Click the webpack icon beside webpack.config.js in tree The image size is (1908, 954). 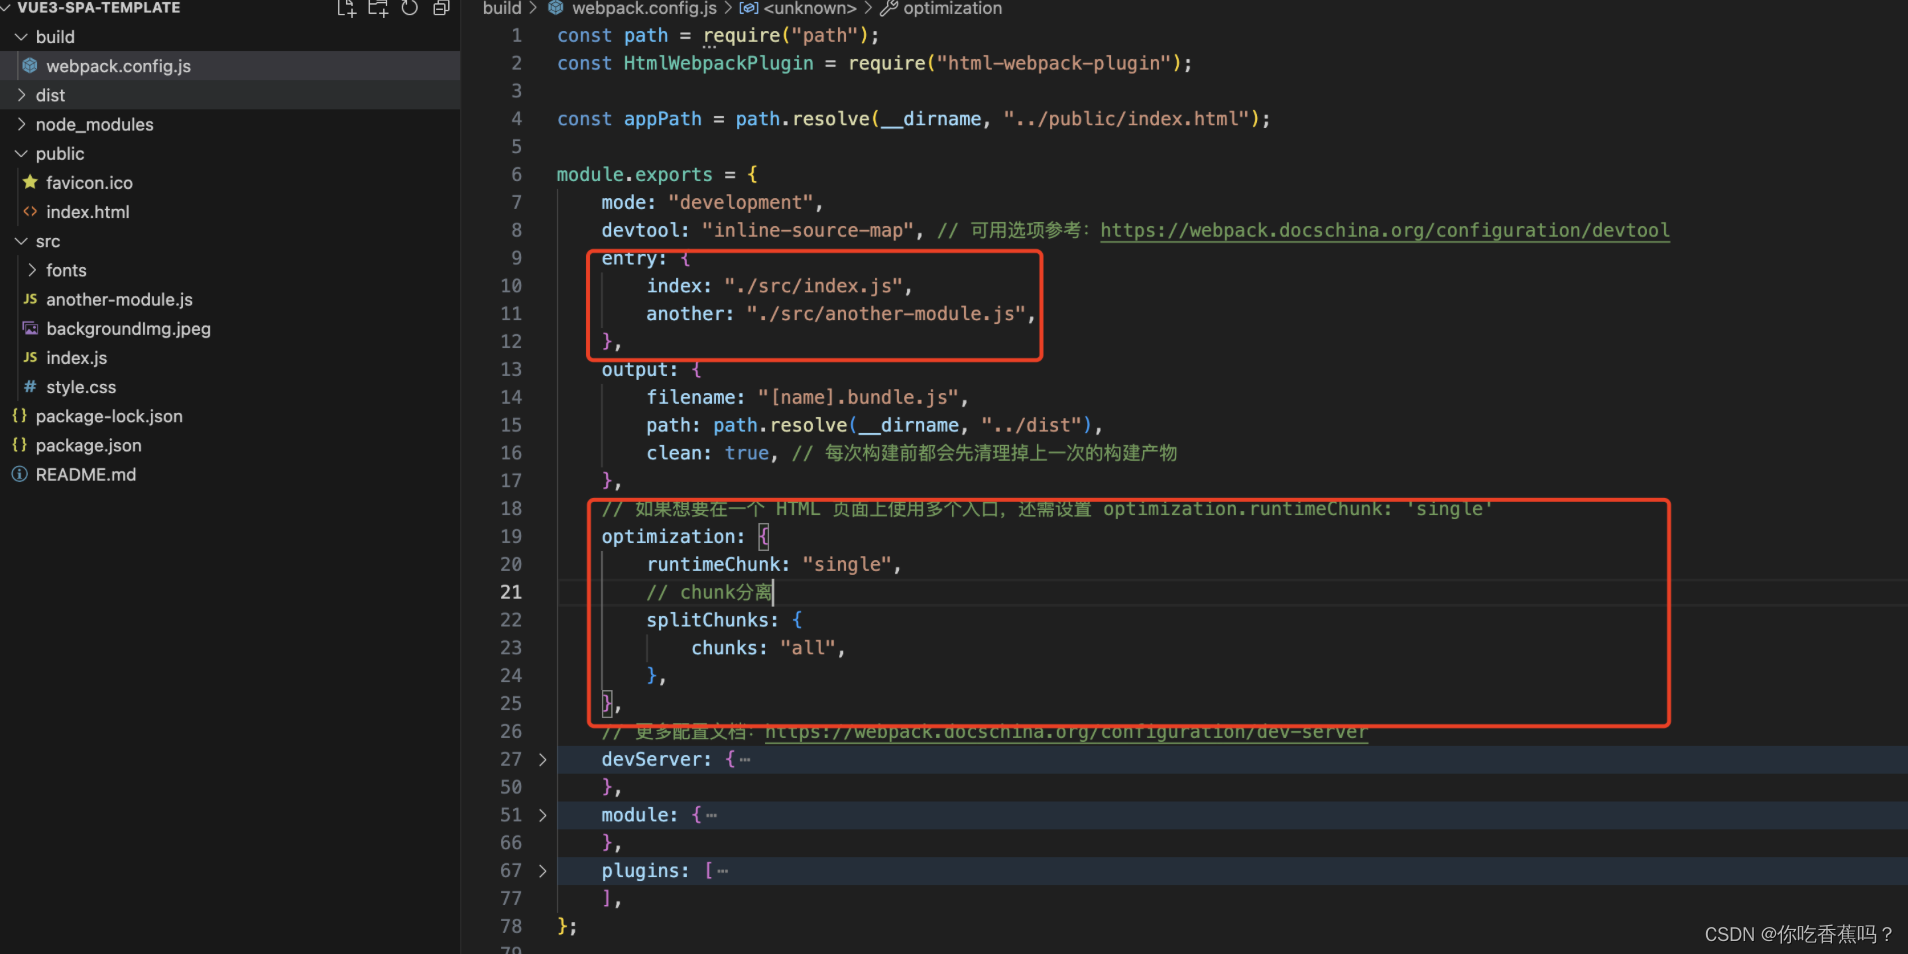tap(30, 66)
